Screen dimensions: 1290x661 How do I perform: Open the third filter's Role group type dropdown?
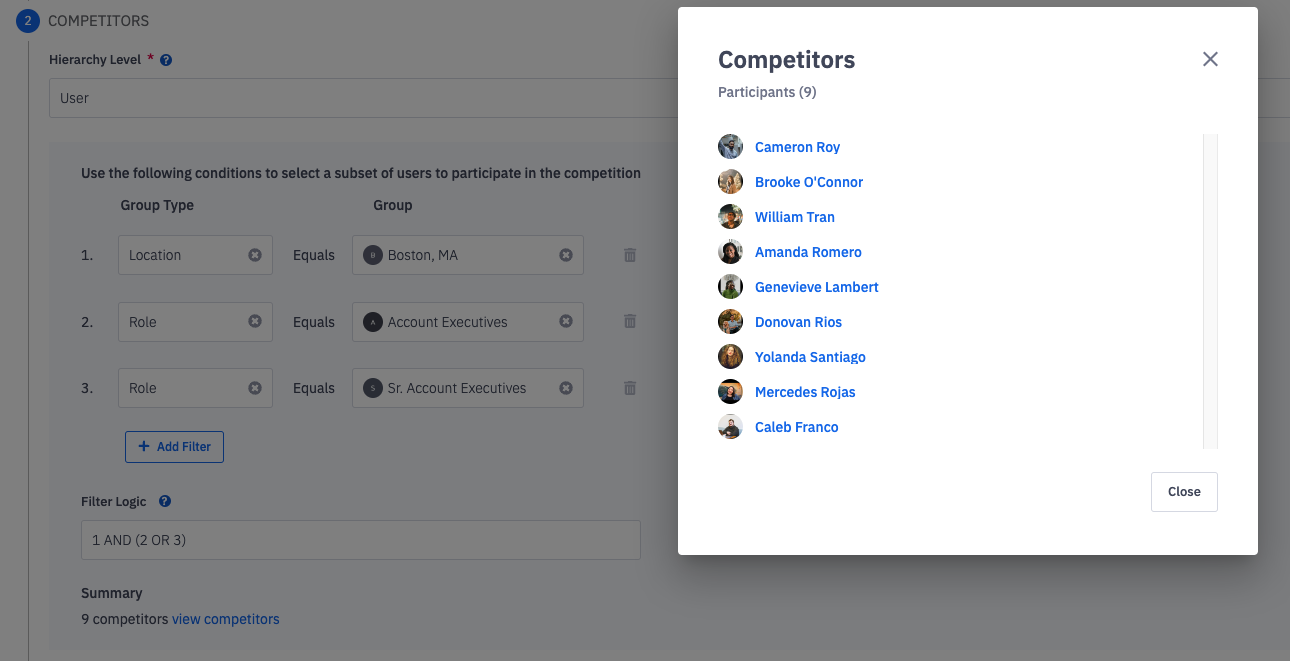tap(185, 388)
